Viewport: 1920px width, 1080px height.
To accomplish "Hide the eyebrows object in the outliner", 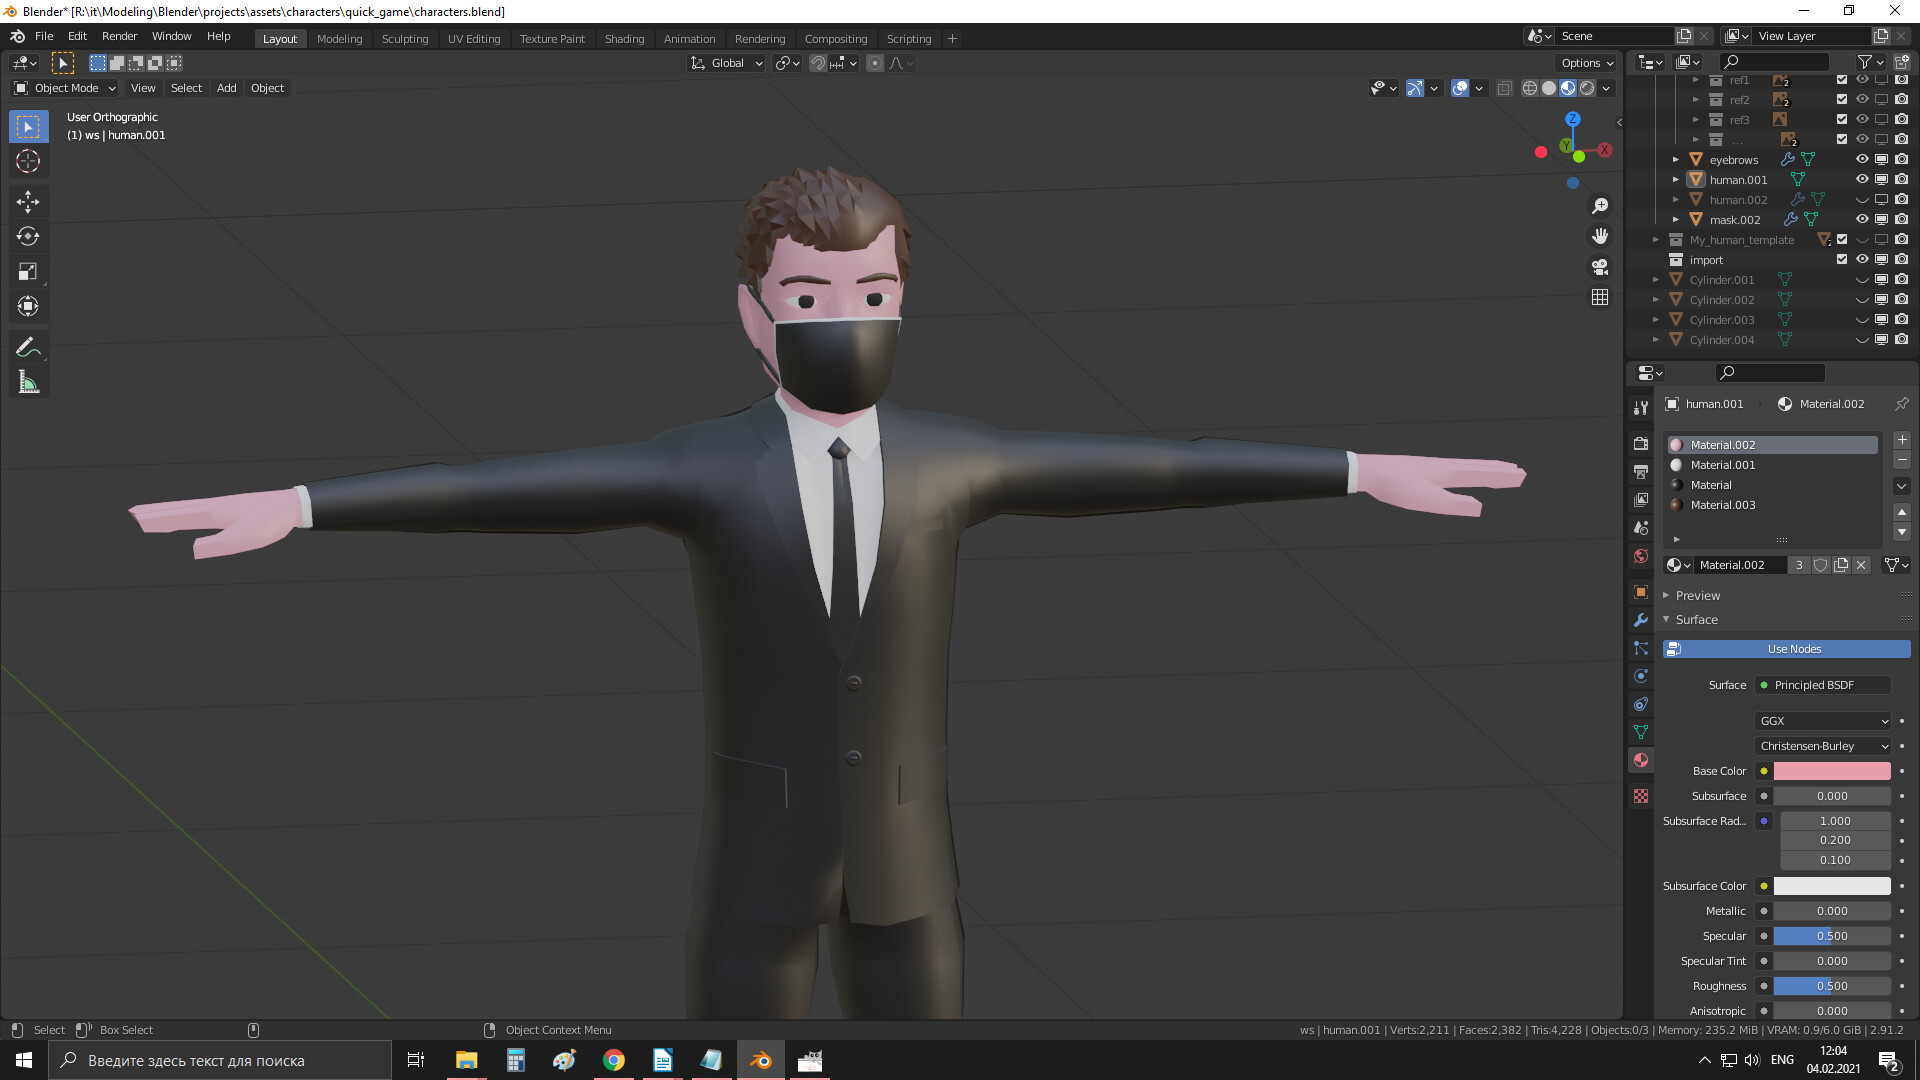I will click(1862, 159).
